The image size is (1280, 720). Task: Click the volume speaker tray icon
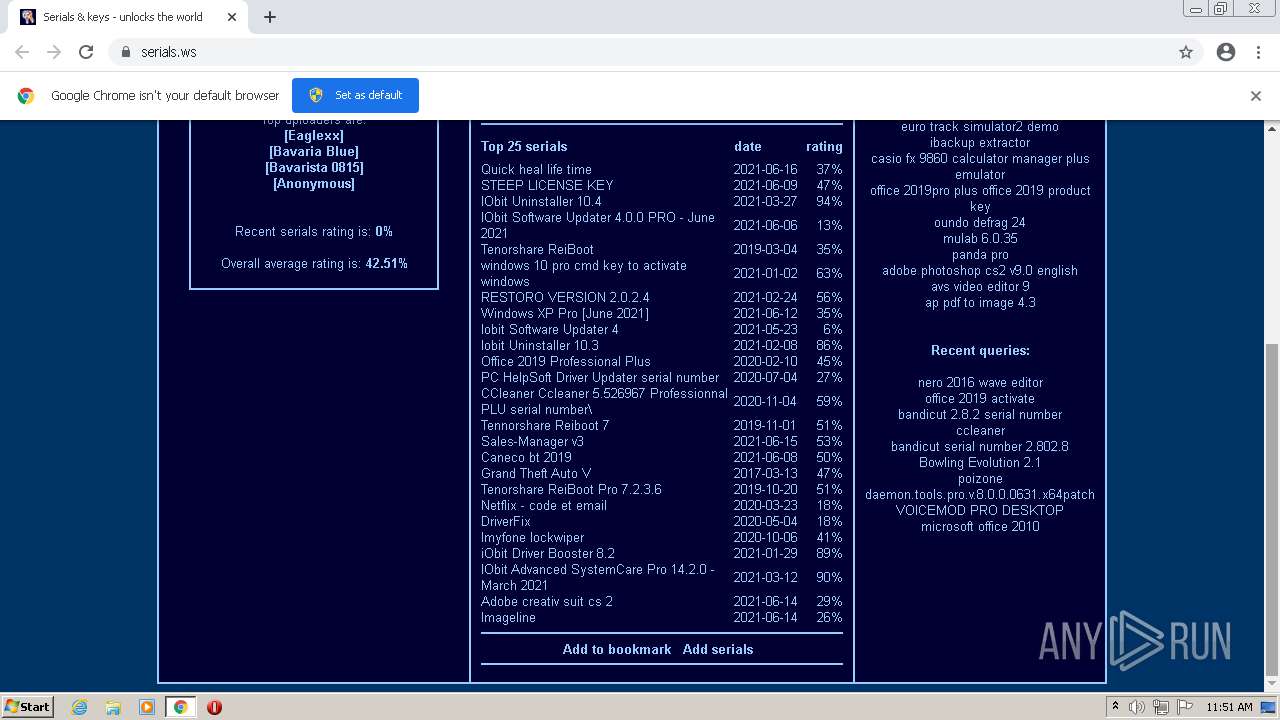click(1137, 707)
